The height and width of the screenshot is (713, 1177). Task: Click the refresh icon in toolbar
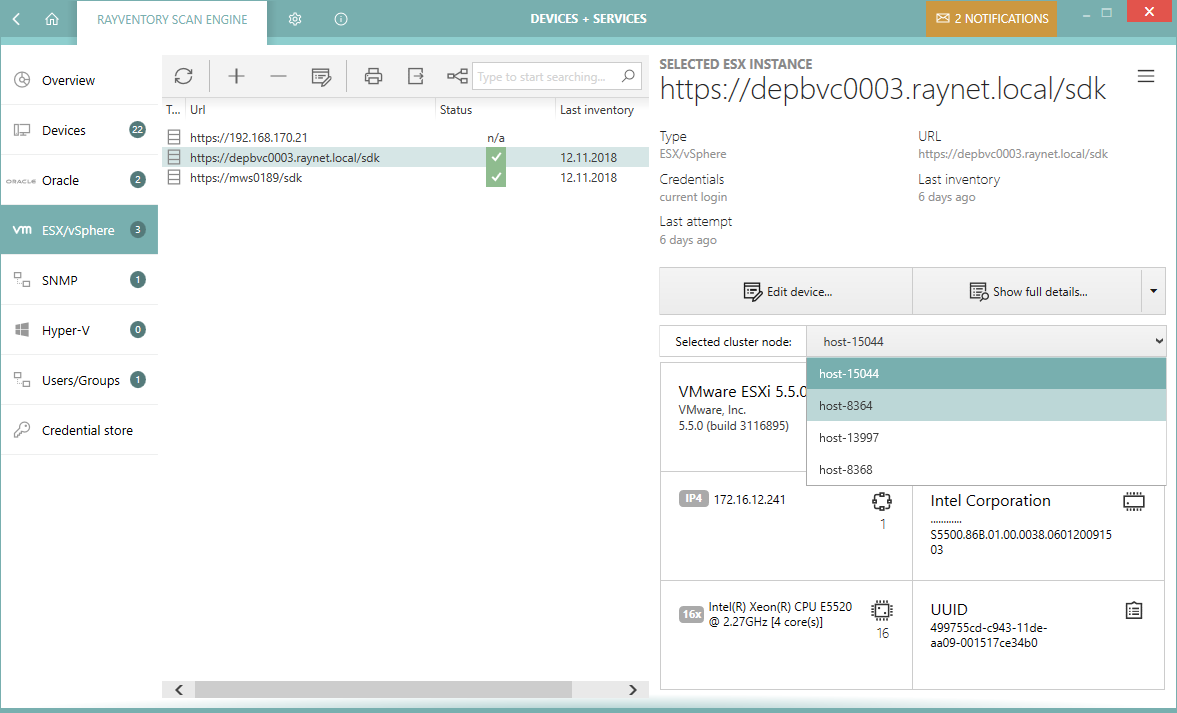183,77
